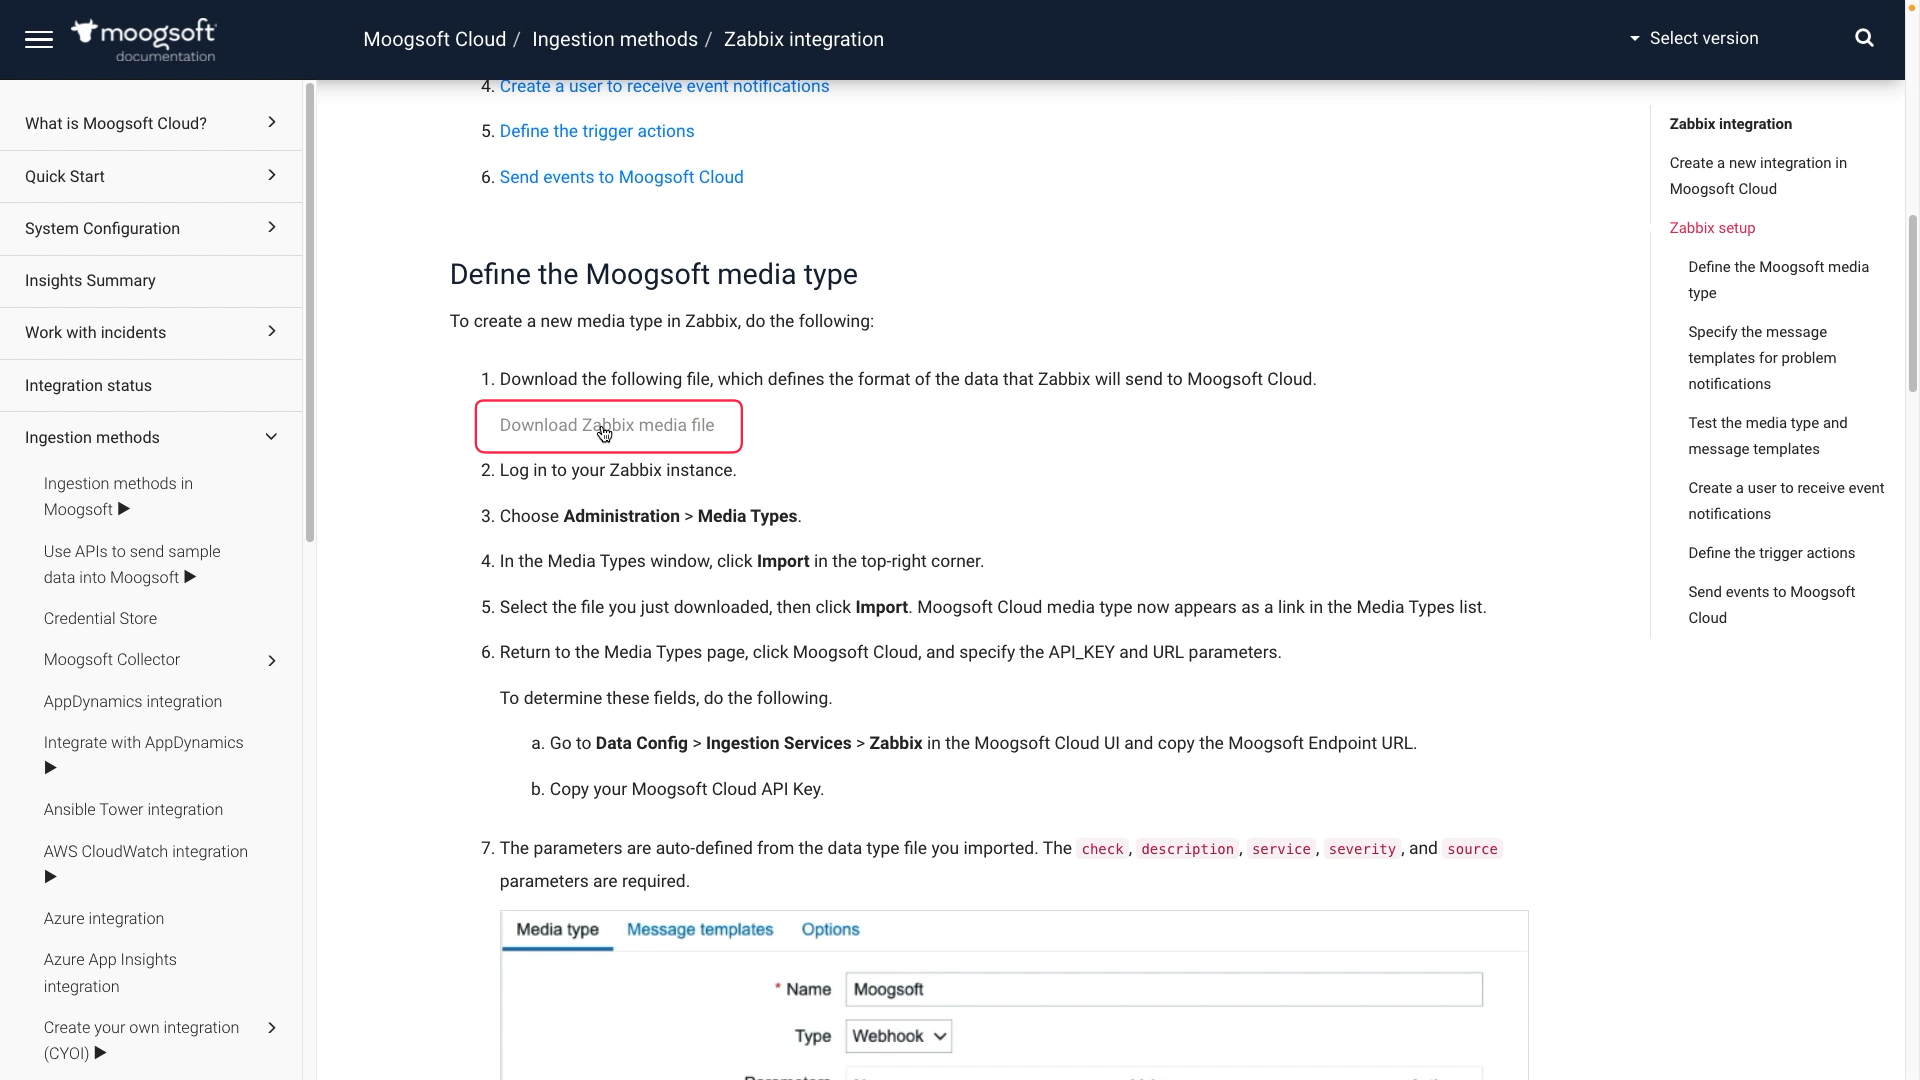Image resolution: width=1920 pixels, height=1080 pixels.
Task: Expand System Configuration chevron
Action: pyautogui.click(x=272, y=227)
